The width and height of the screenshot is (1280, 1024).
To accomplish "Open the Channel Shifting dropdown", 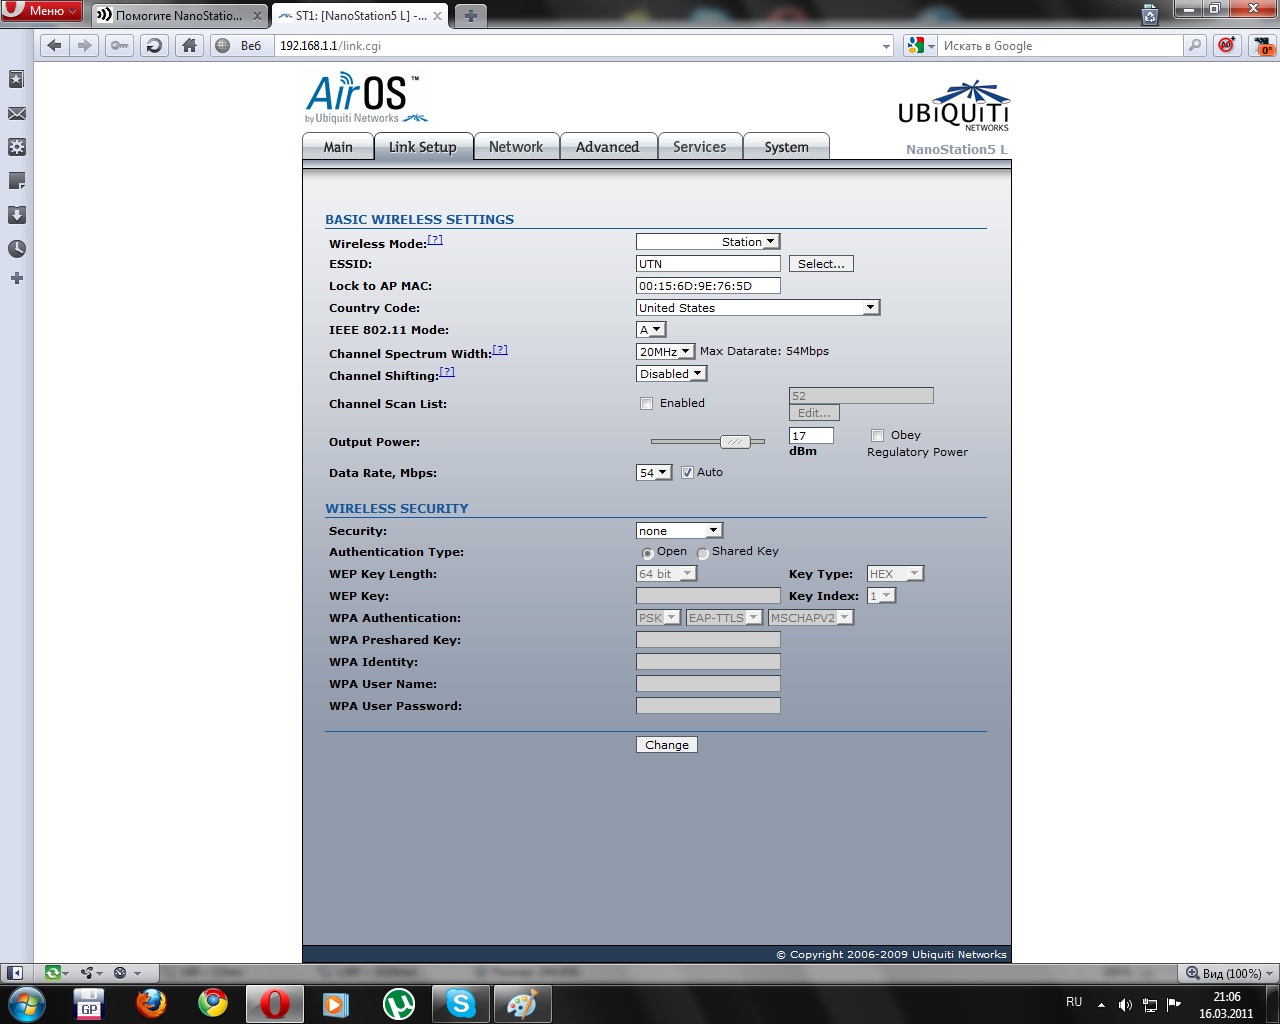I will tap(672, 374).
